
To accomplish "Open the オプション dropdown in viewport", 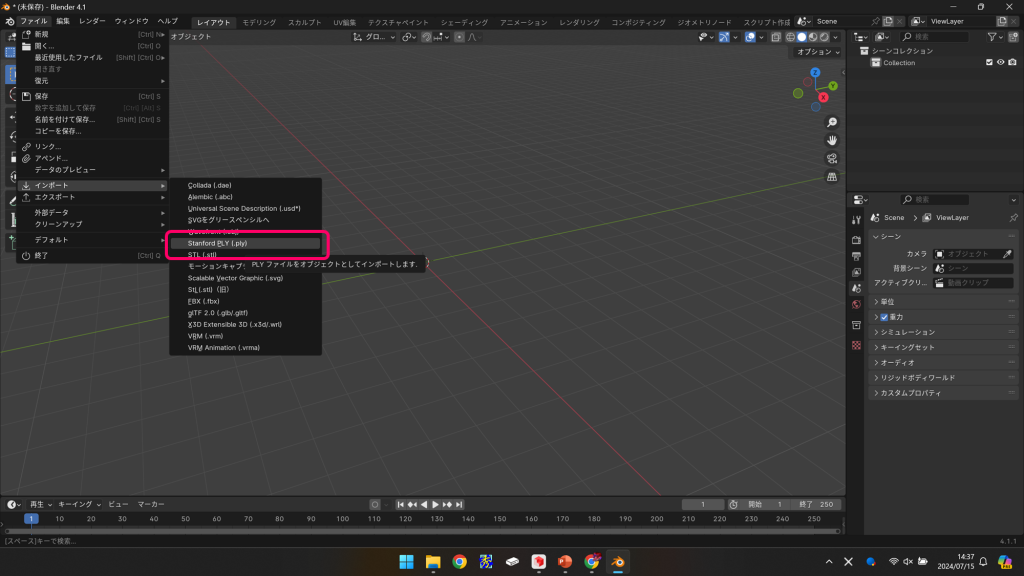I will click(817, 52).
